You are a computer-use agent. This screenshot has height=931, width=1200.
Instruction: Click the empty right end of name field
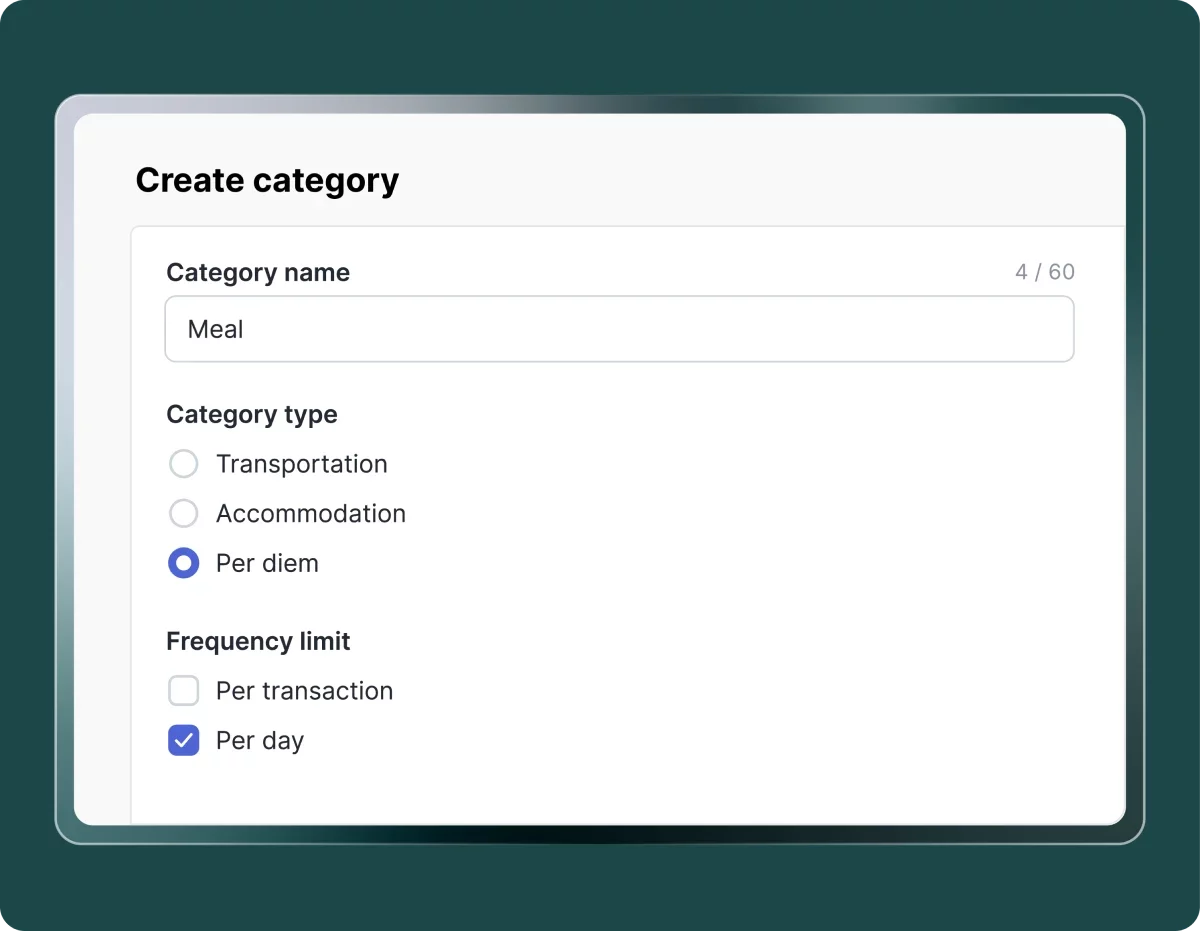pos(1000,329)
